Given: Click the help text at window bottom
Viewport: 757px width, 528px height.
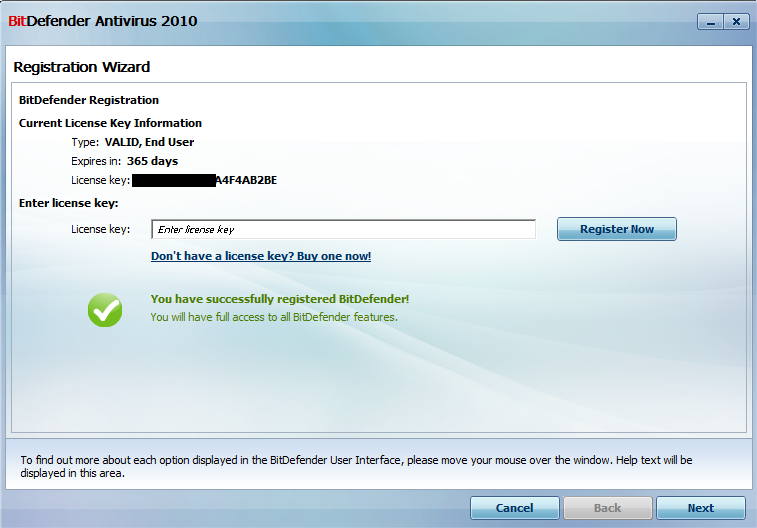Looking at the screenshot, I should [x=356, y=466].
